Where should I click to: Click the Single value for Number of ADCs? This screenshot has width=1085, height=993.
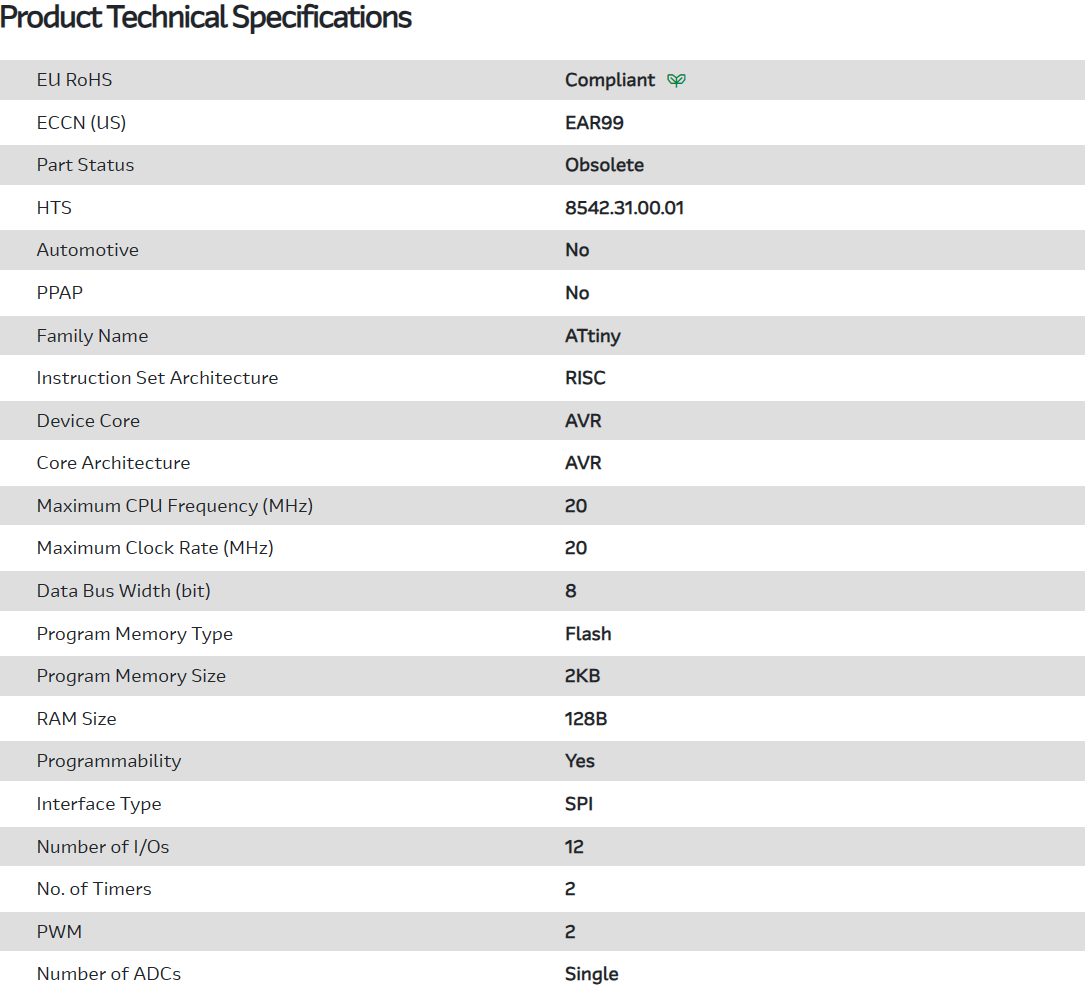(591, 974)
